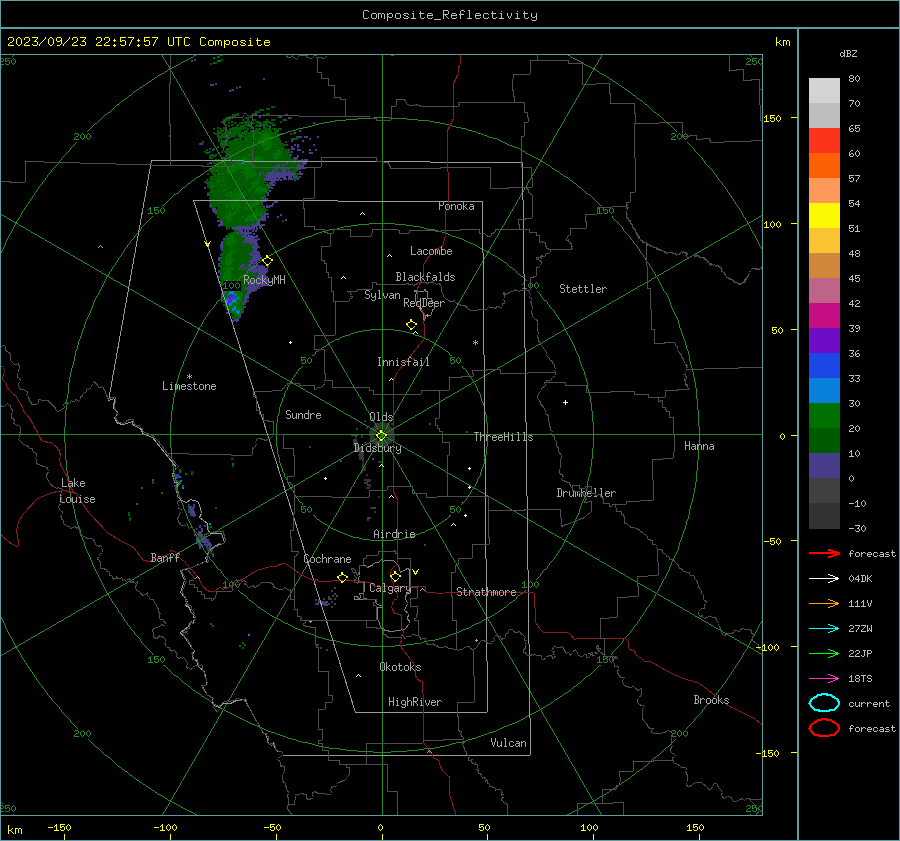Click the asterisk marker above Limestone
This screenshot has width=900, height=841.
click(x=189, y=377)
